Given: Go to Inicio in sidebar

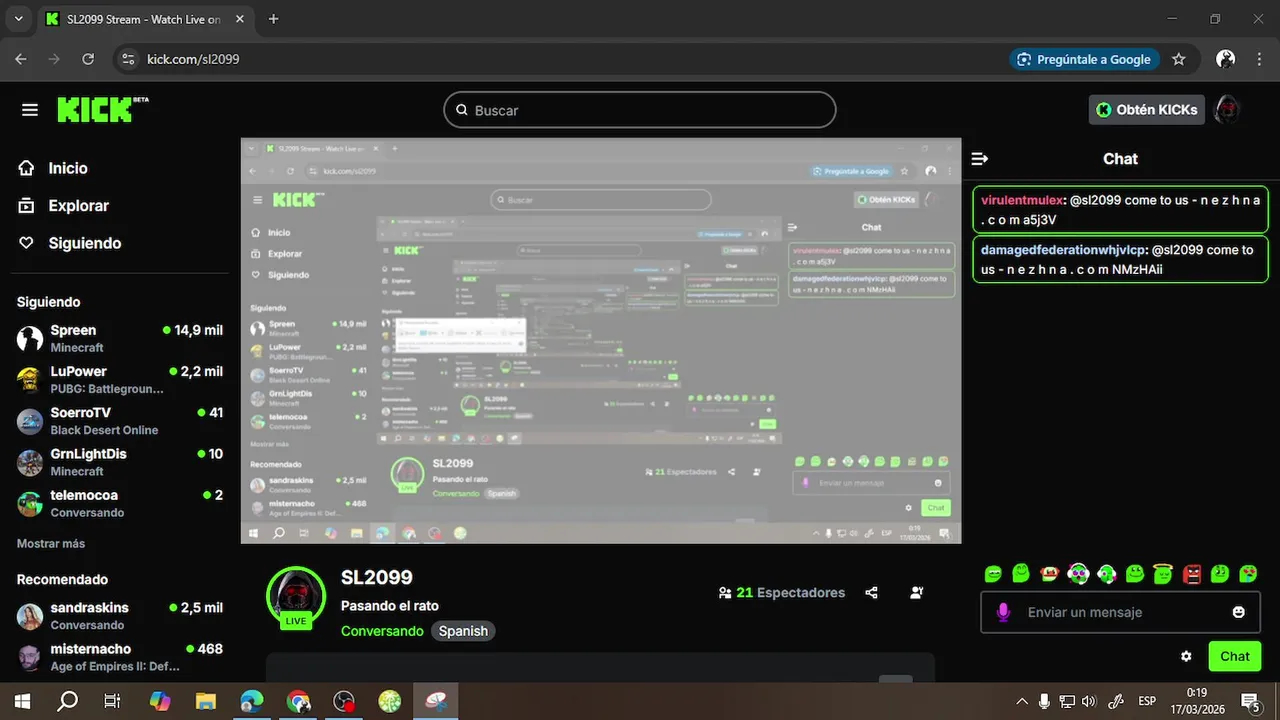Looking at the screenshot, I should tap(53, 168).
